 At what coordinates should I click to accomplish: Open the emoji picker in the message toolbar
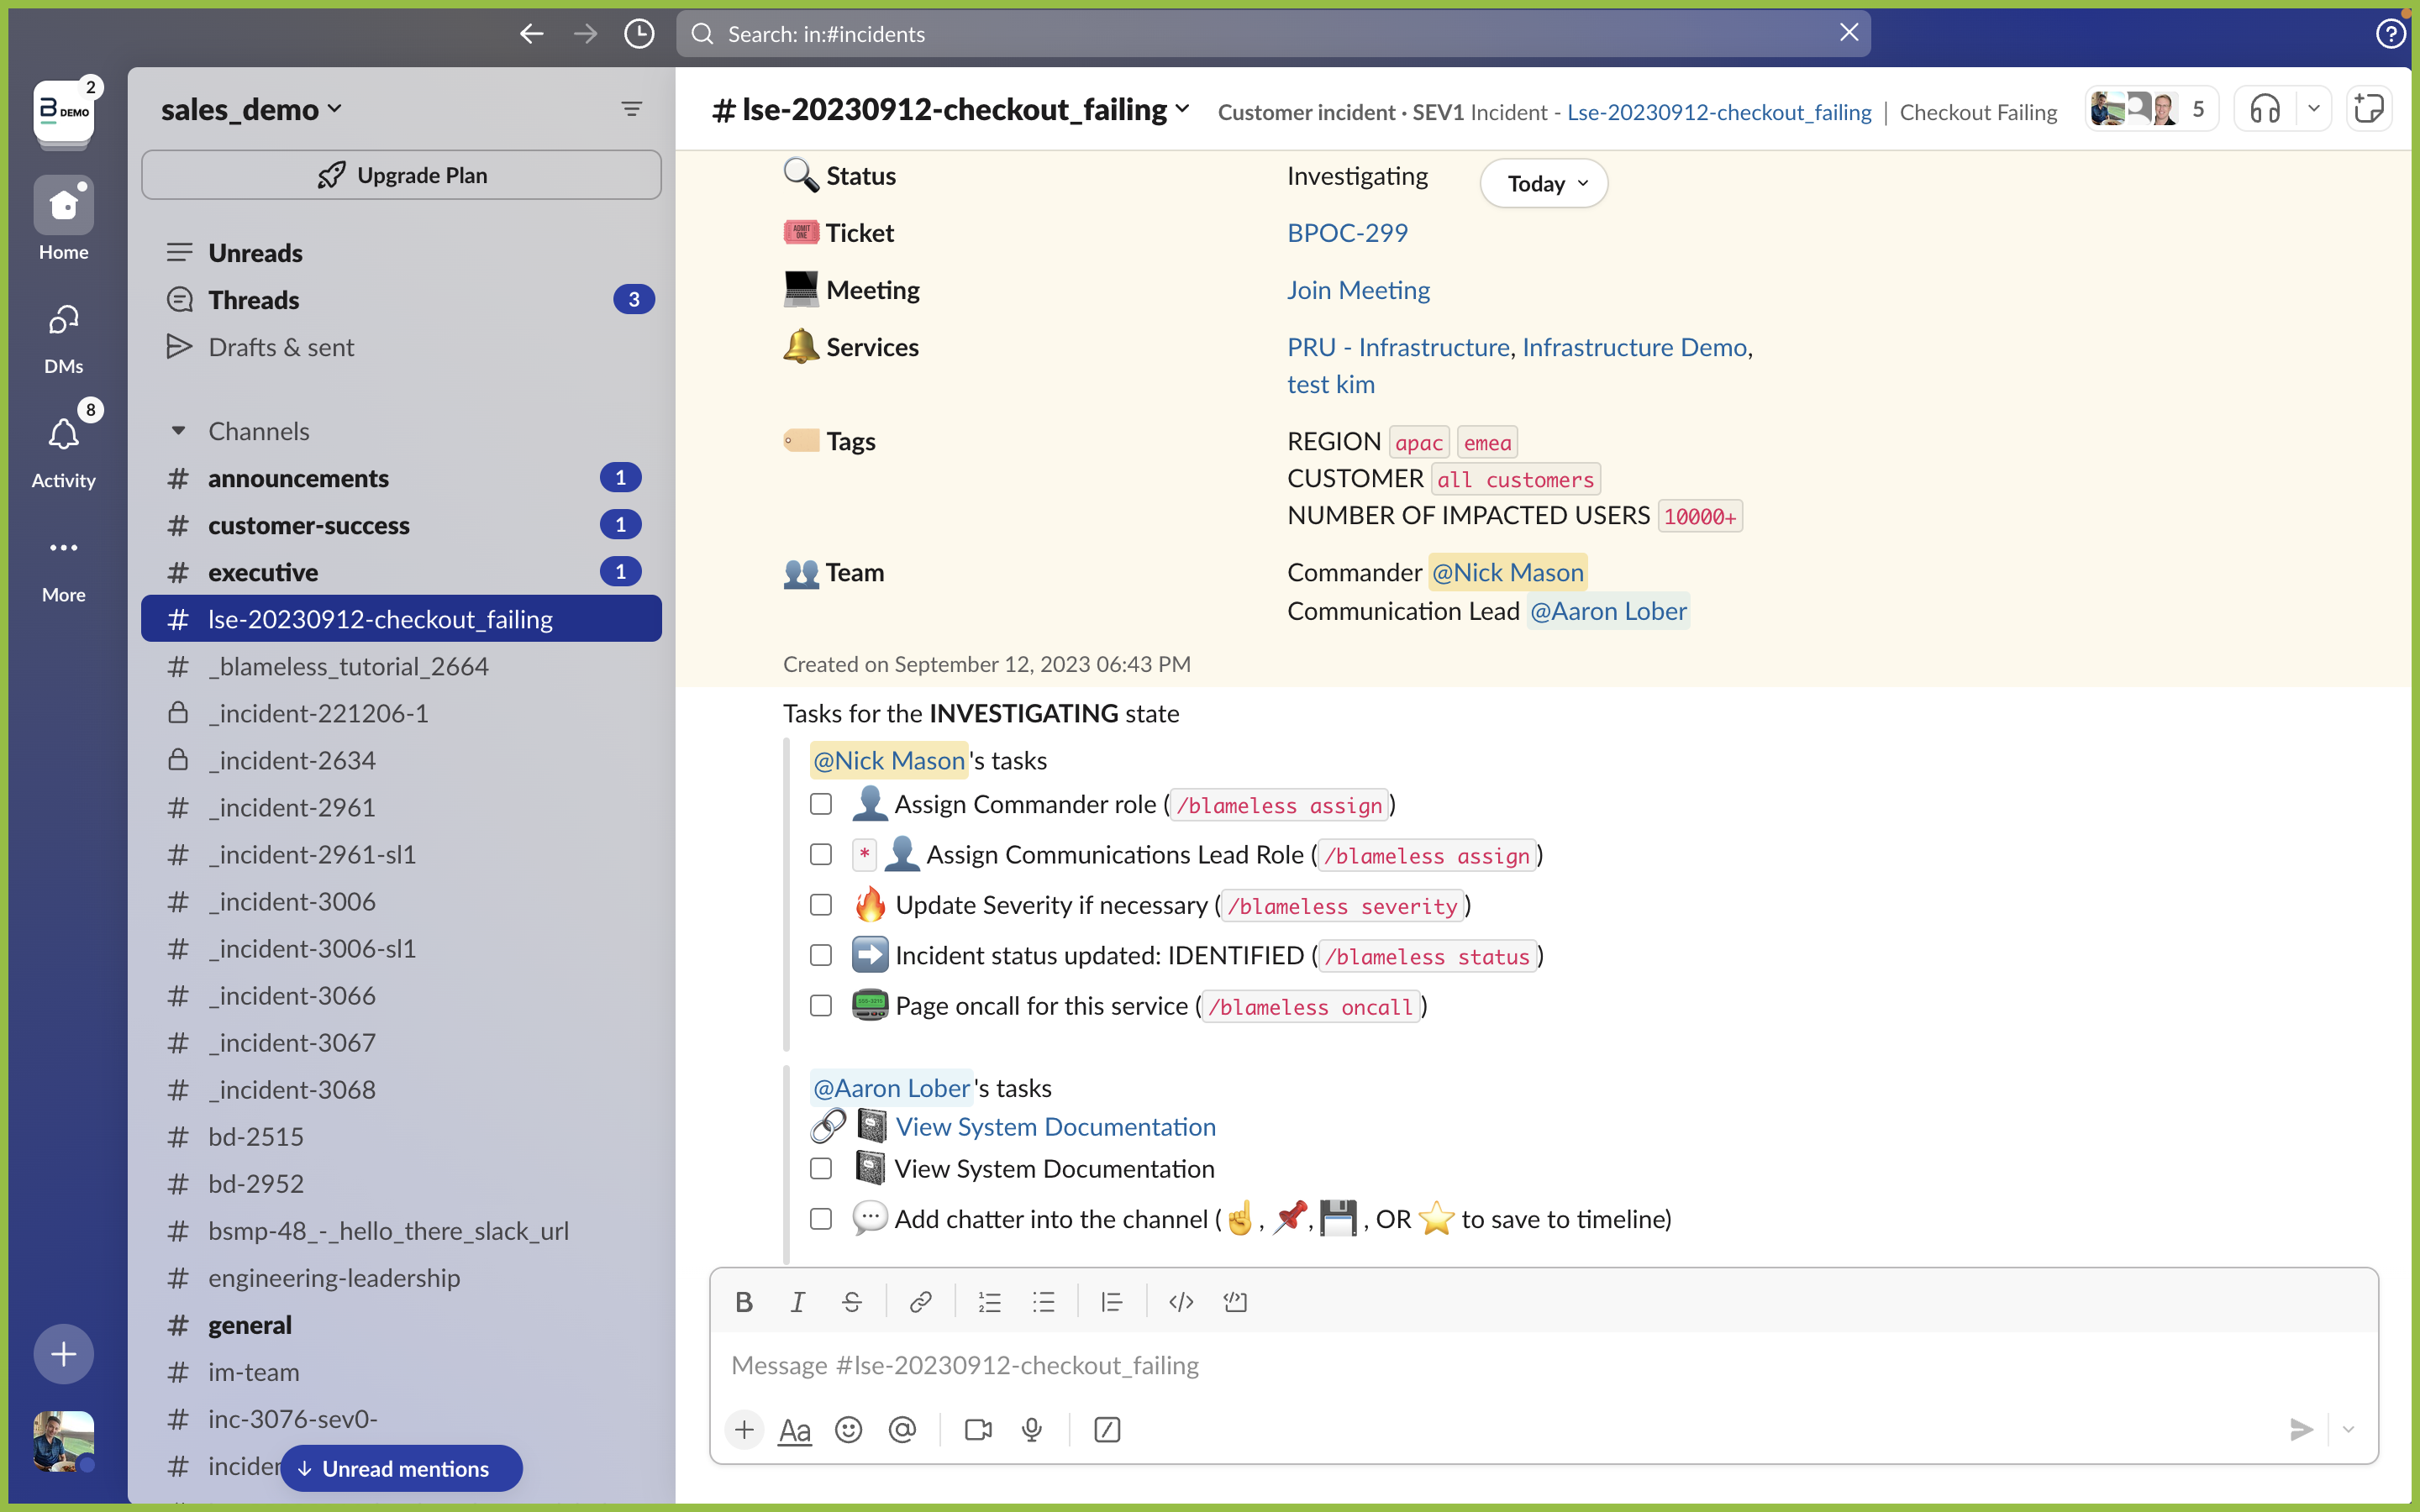tap(848, 1429)
